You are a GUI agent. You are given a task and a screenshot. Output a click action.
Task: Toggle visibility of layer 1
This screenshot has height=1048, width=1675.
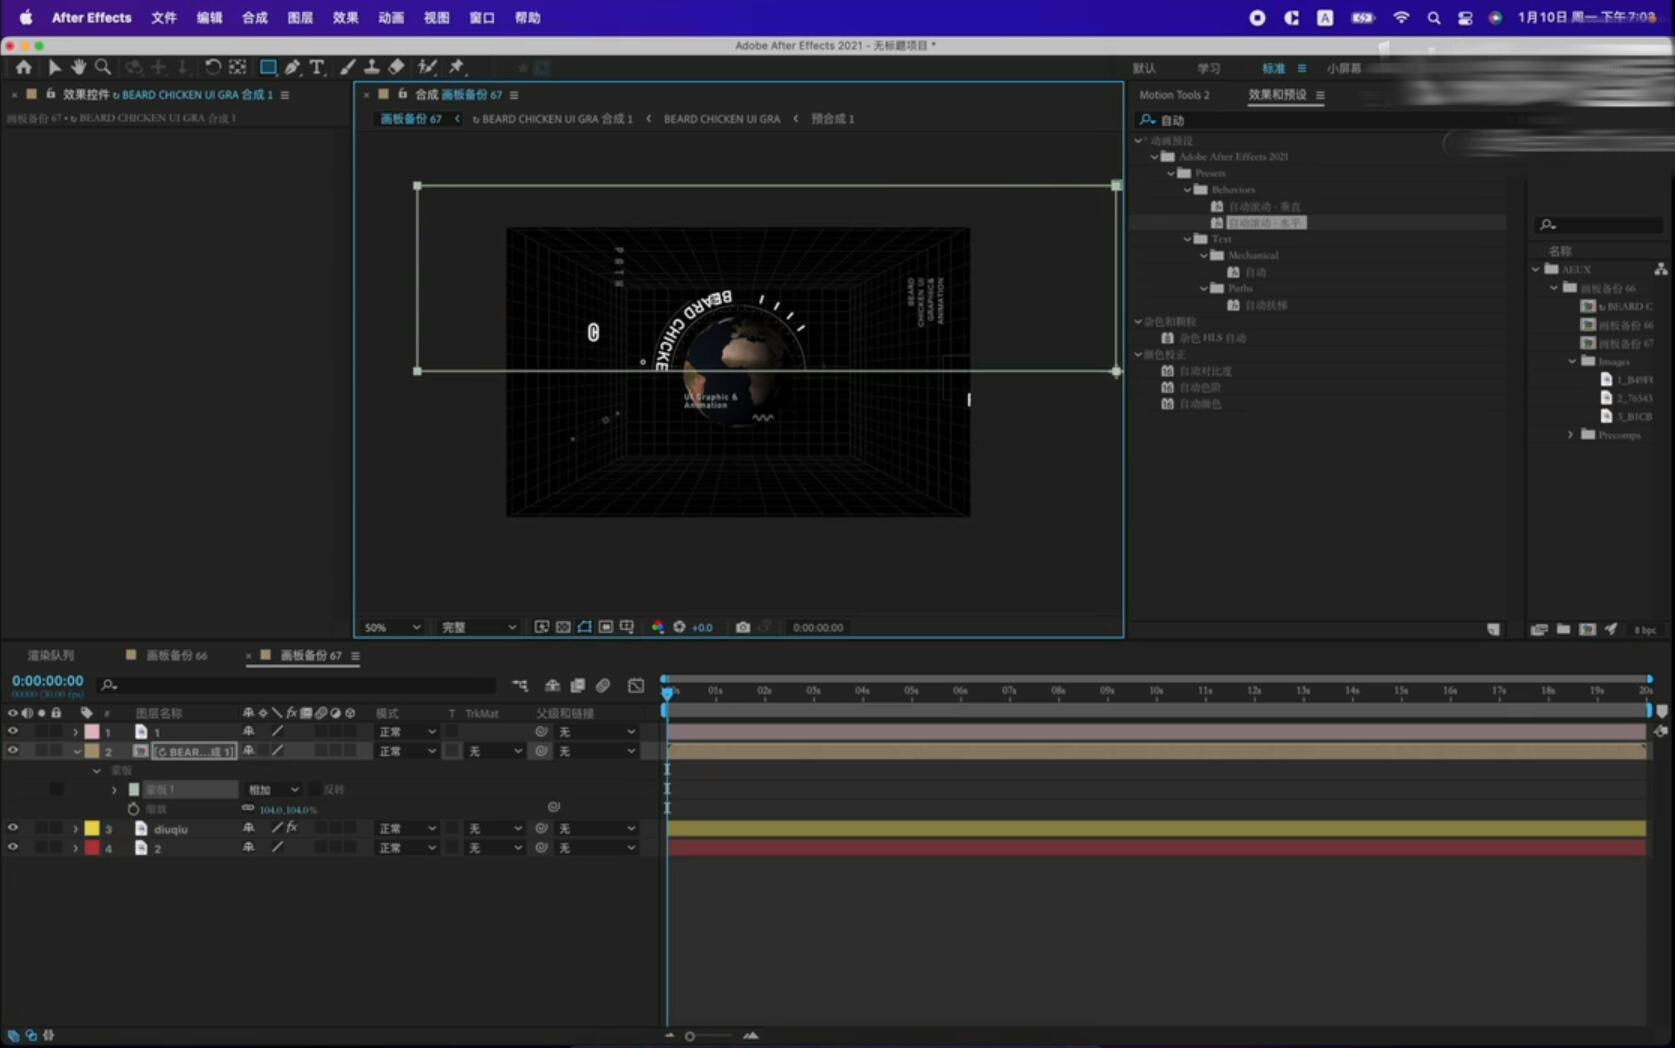[13, 731]
